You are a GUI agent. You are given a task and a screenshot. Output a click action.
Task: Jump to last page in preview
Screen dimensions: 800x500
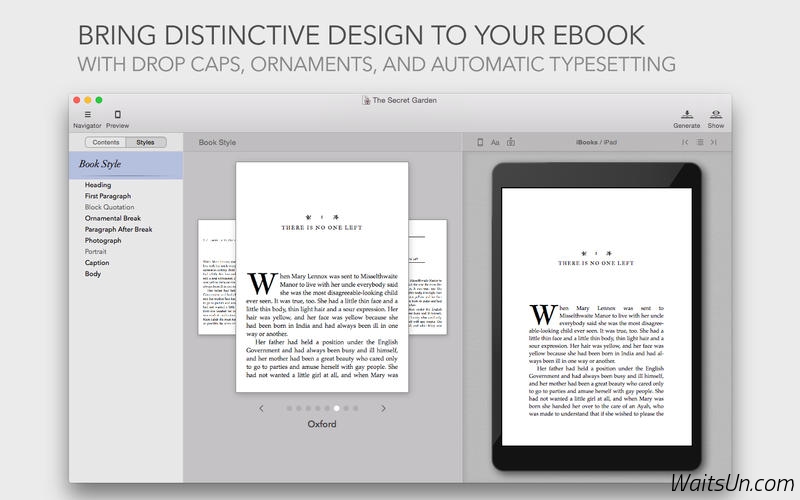714,142
